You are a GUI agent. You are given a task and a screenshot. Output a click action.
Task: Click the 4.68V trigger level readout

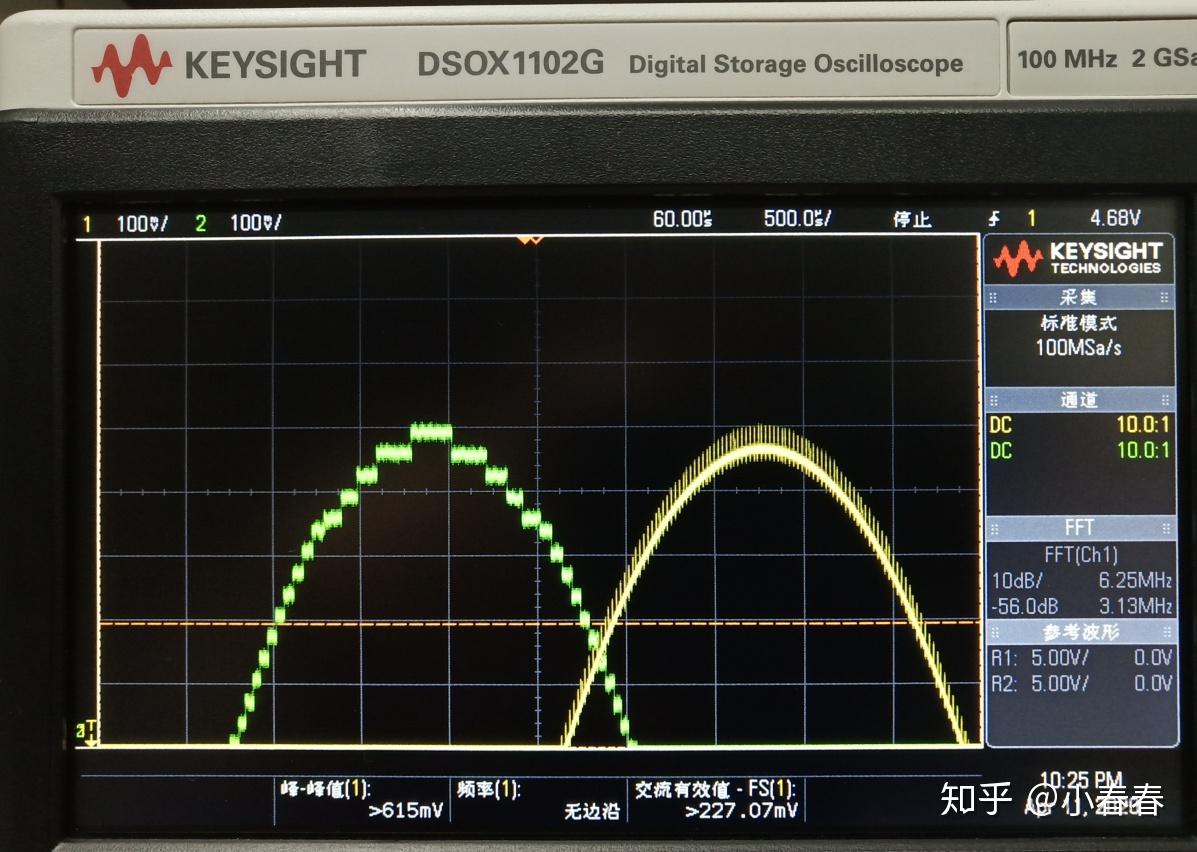pos(1115,218)
